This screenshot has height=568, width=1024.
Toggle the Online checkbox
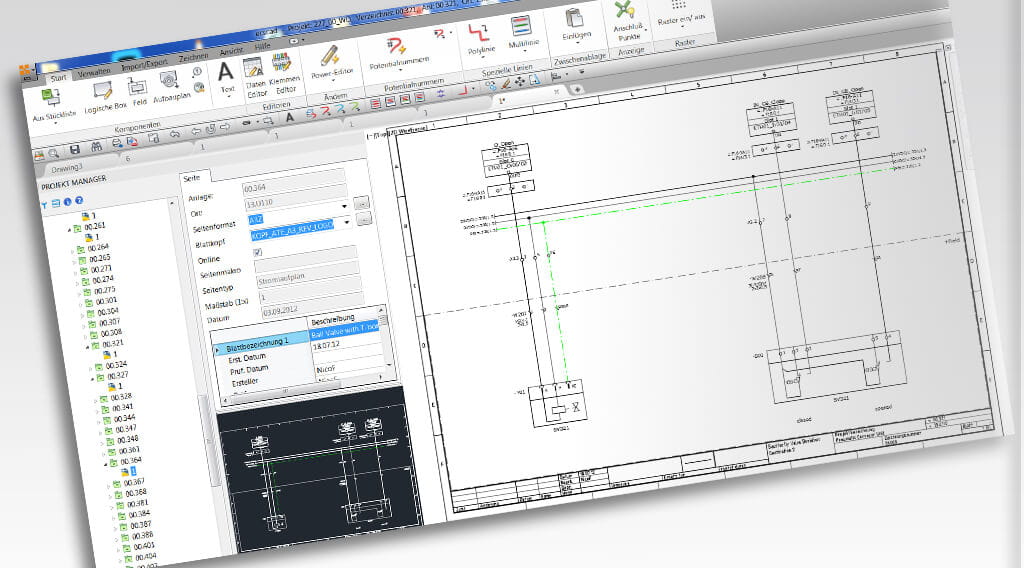[257, 252]
